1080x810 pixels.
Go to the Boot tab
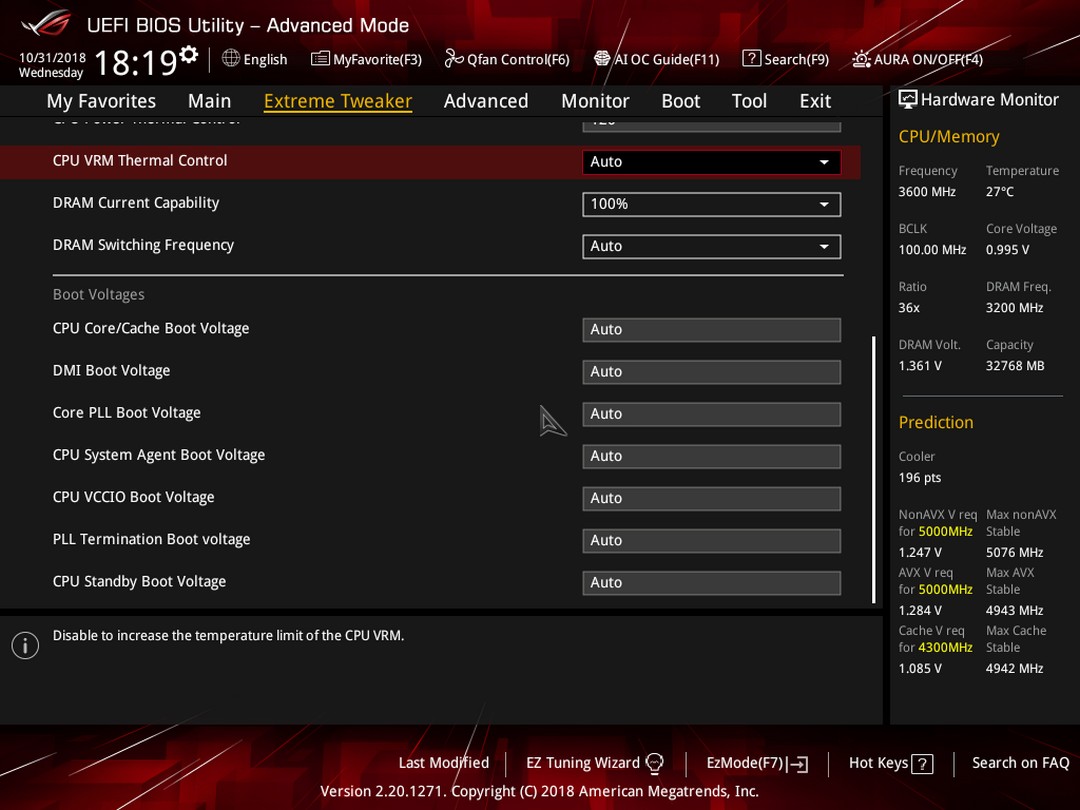681,101
